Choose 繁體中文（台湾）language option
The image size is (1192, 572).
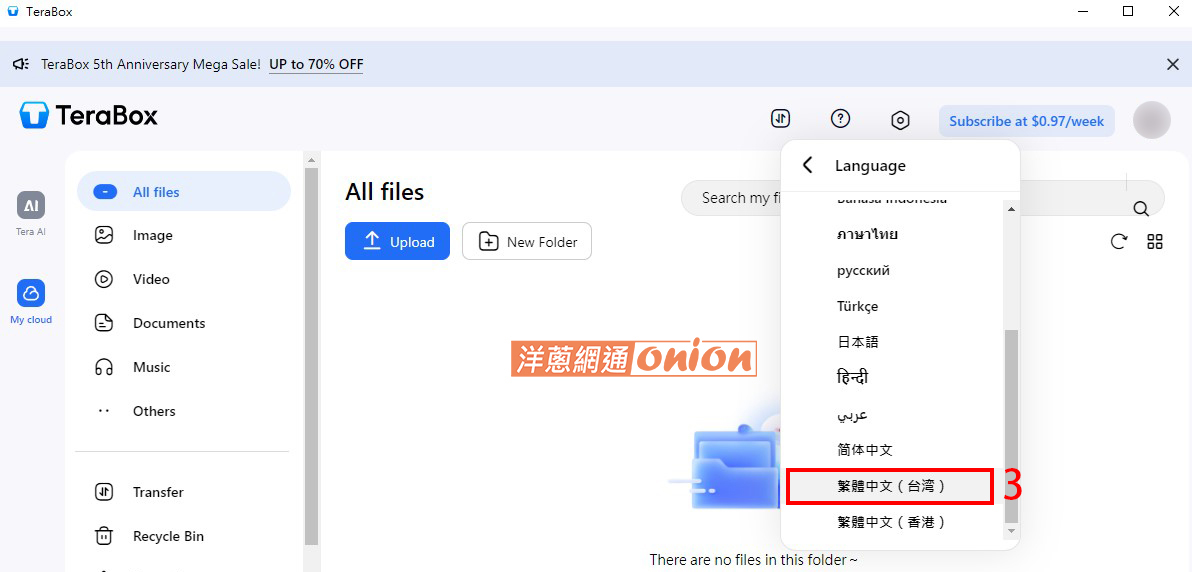coord(889,486)
